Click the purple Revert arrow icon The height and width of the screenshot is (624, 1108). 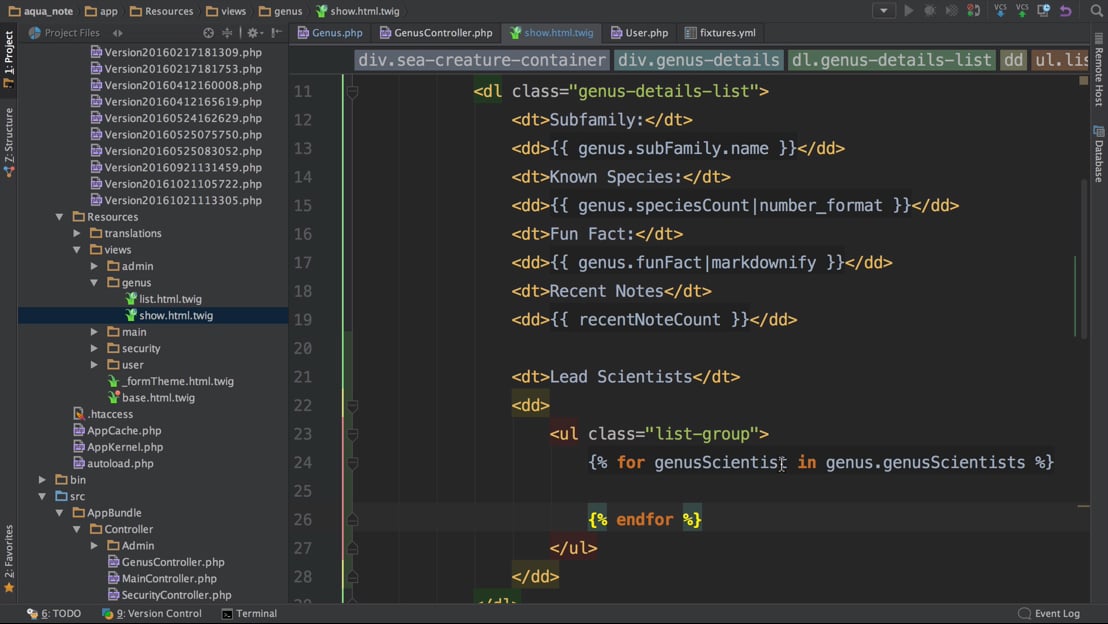tap(1066, 11)
